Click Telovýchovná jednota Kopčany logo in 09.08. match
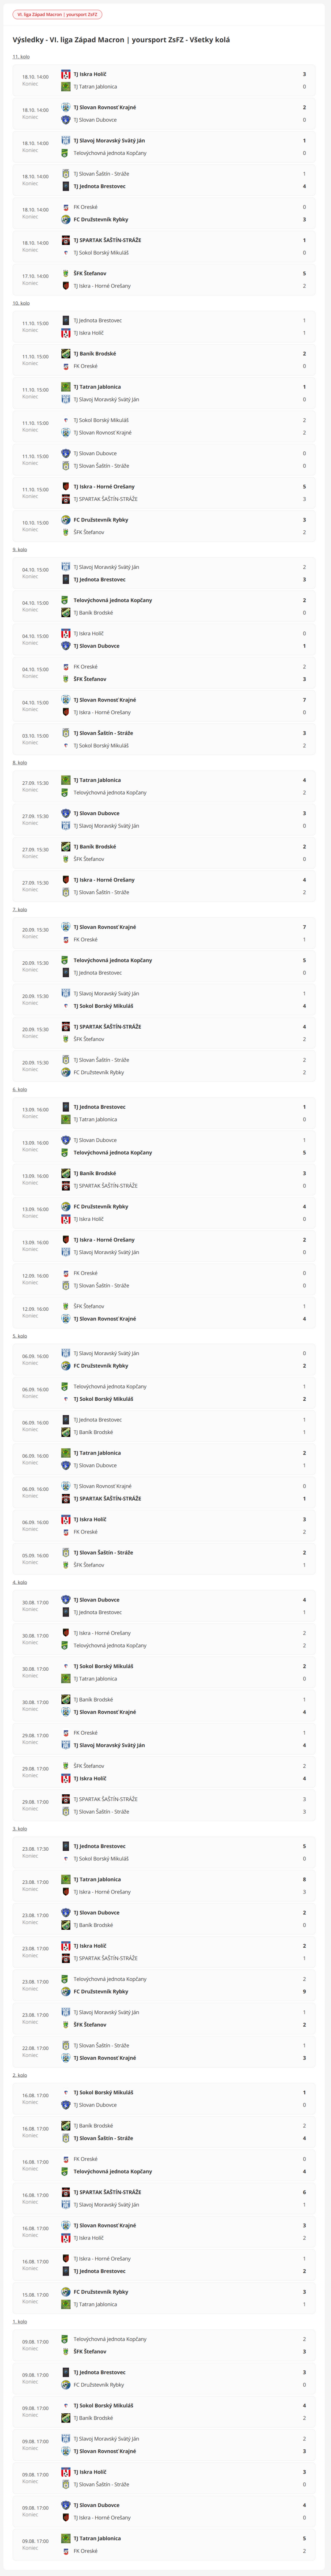This screenshot has height=2576, width=331. pyautogui.click(x=66, y=2339)
